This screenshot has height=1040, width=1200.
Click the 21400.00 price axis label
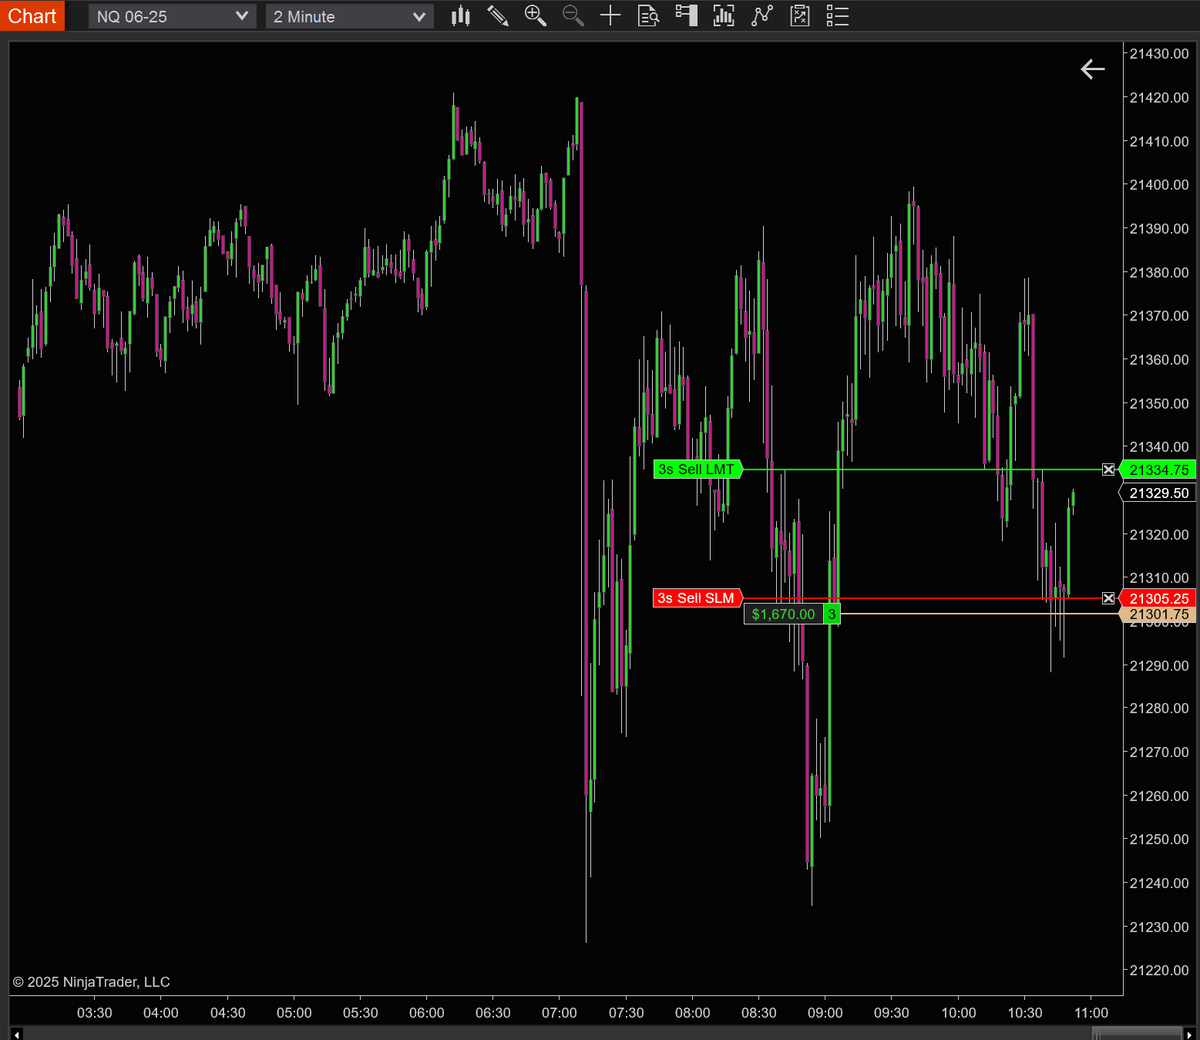[1159, 185]
